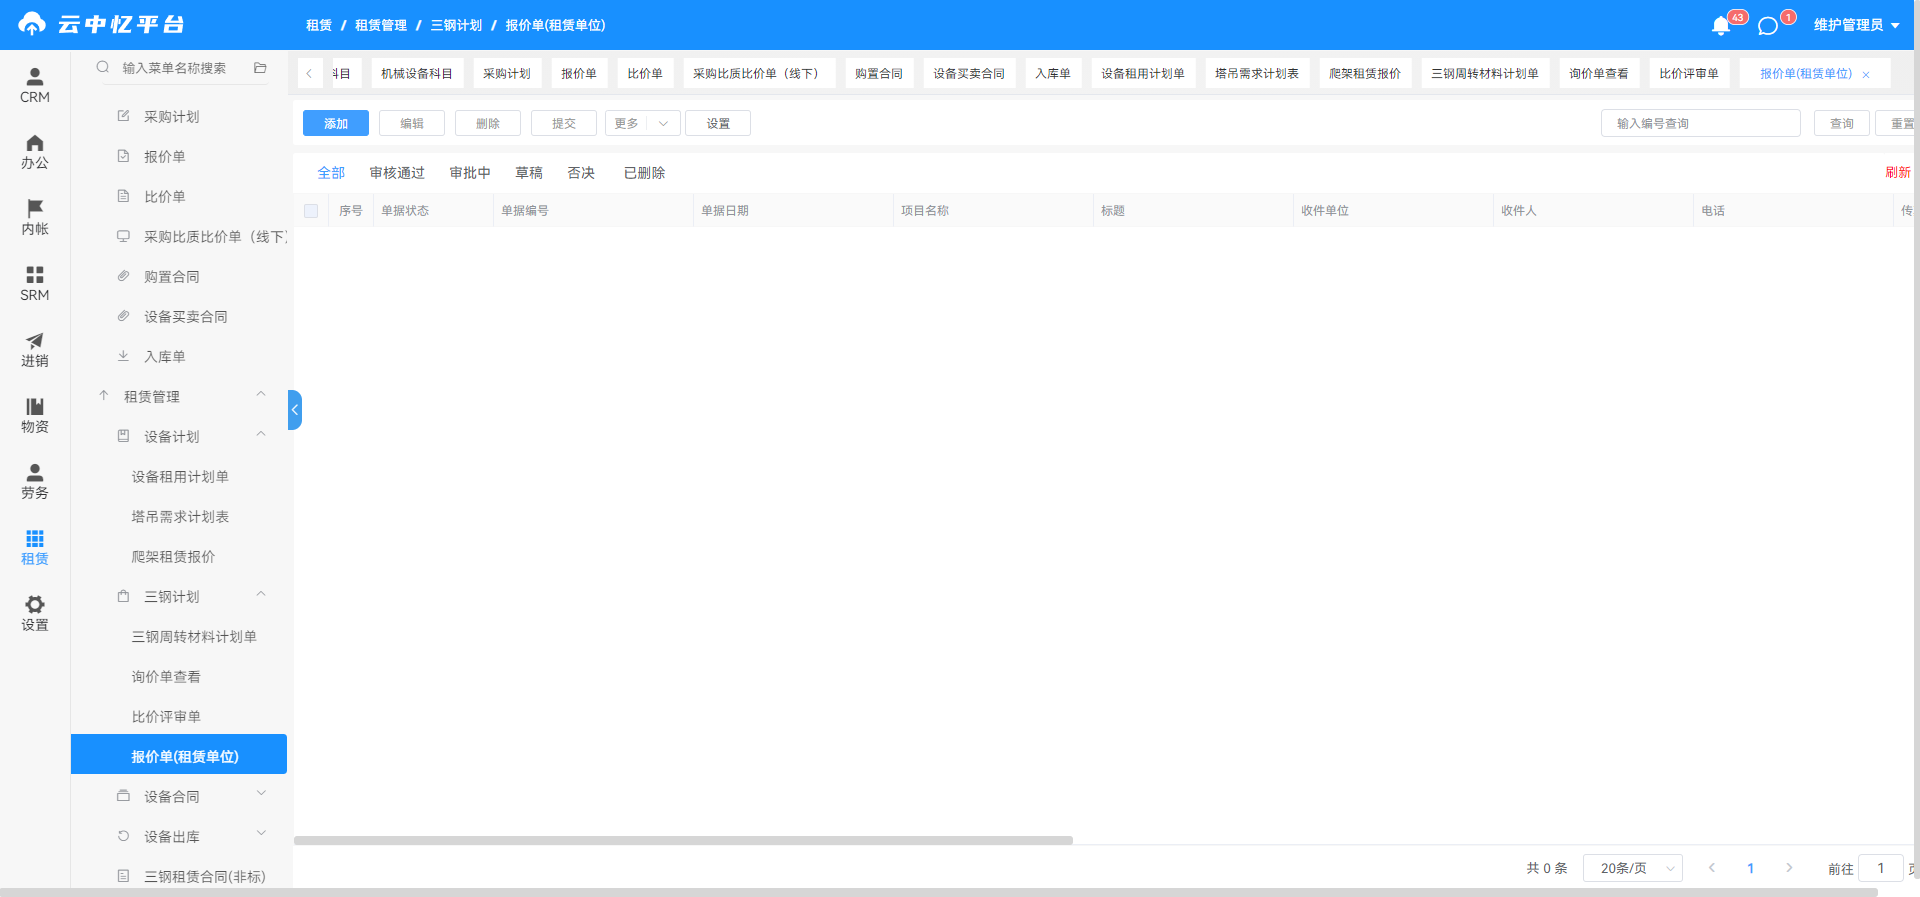Click the blue 添加 button
Image resolution: width=1920 pixels, height=897 pixels.
[x=336, y=123]
